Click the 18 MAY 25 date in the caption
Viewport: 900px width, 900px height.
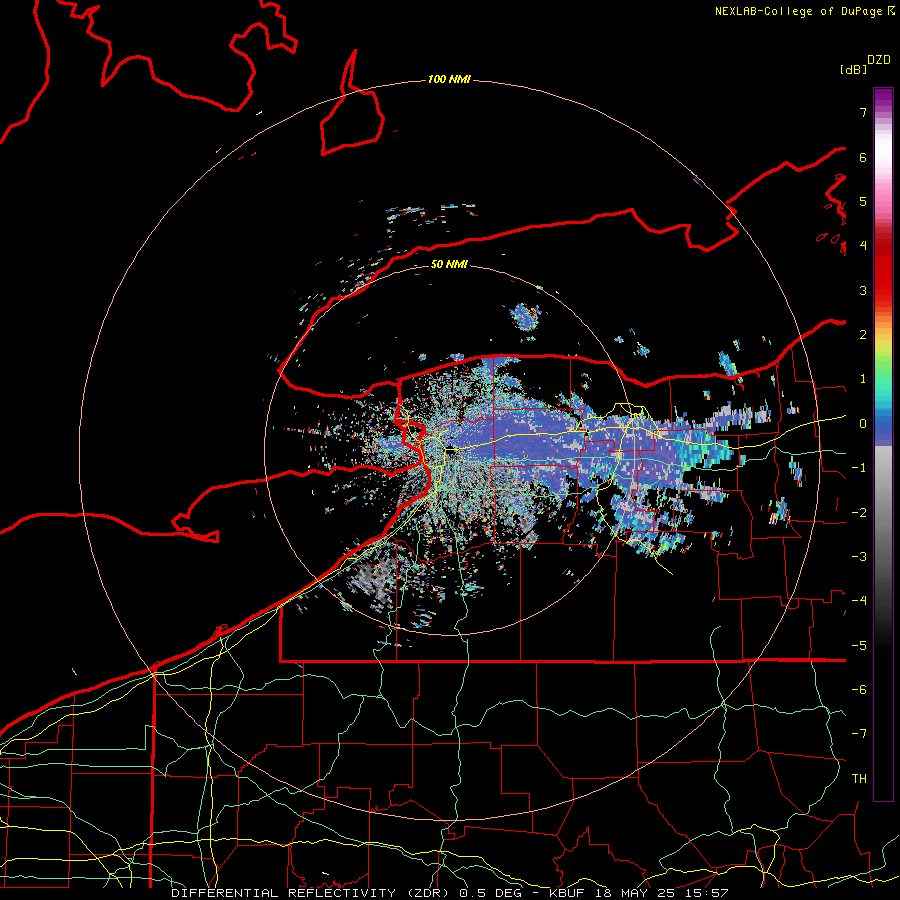pyautogui.click(x=634, y=893)
